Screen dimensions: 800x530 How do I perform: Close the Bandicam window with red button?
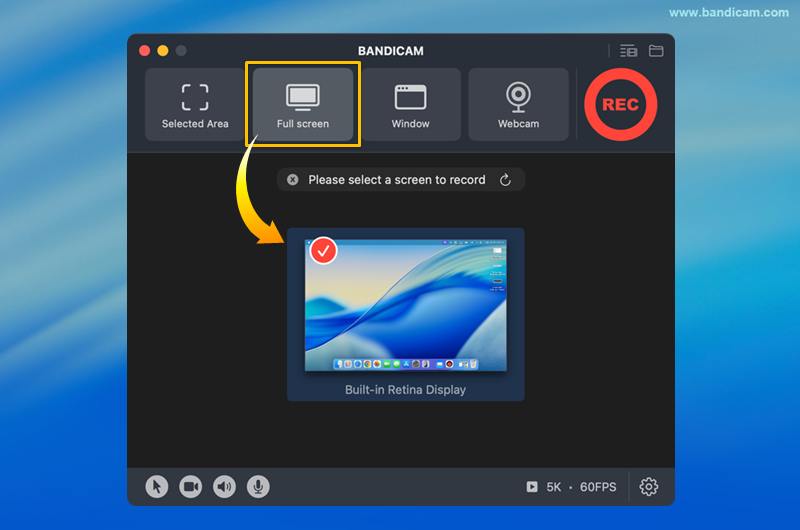tap(145, 51)
